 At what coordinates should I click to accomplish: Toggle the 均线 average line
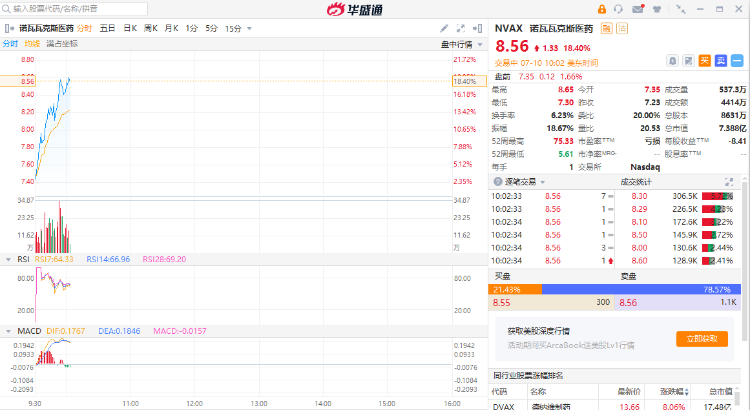[32, 44]
